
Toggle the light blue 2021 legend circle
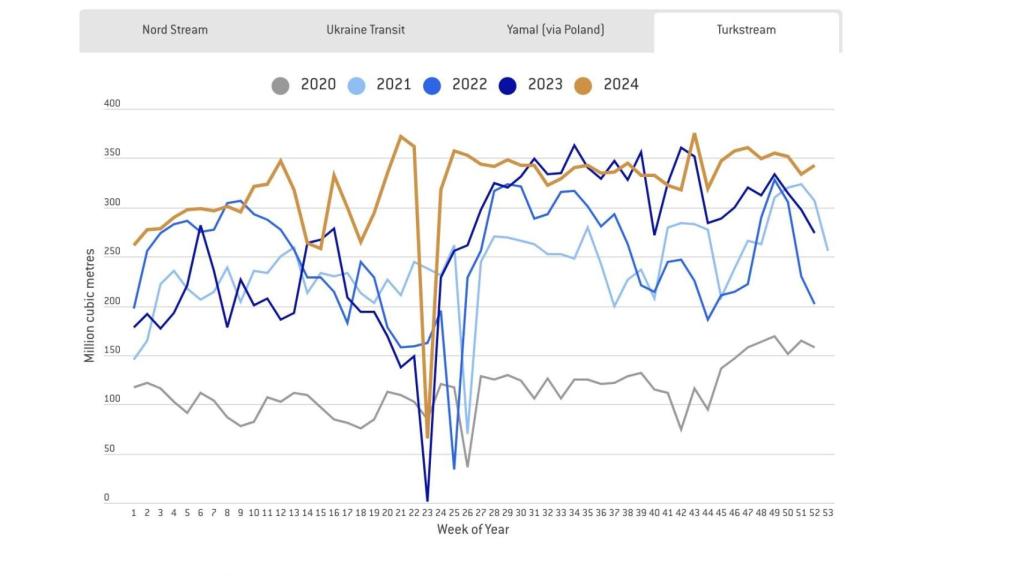click(x=357, y=85)
